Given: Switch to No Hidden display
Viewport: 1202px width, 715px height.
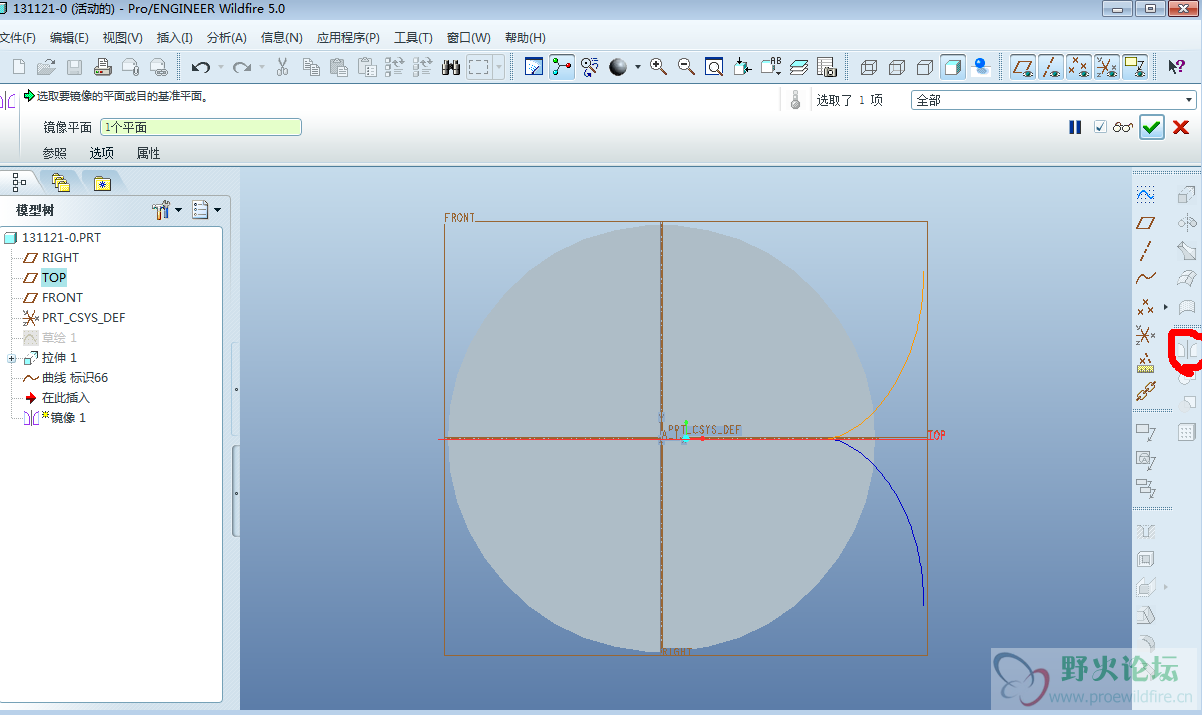Looking at the screenshot, I should tap(925, 67).
